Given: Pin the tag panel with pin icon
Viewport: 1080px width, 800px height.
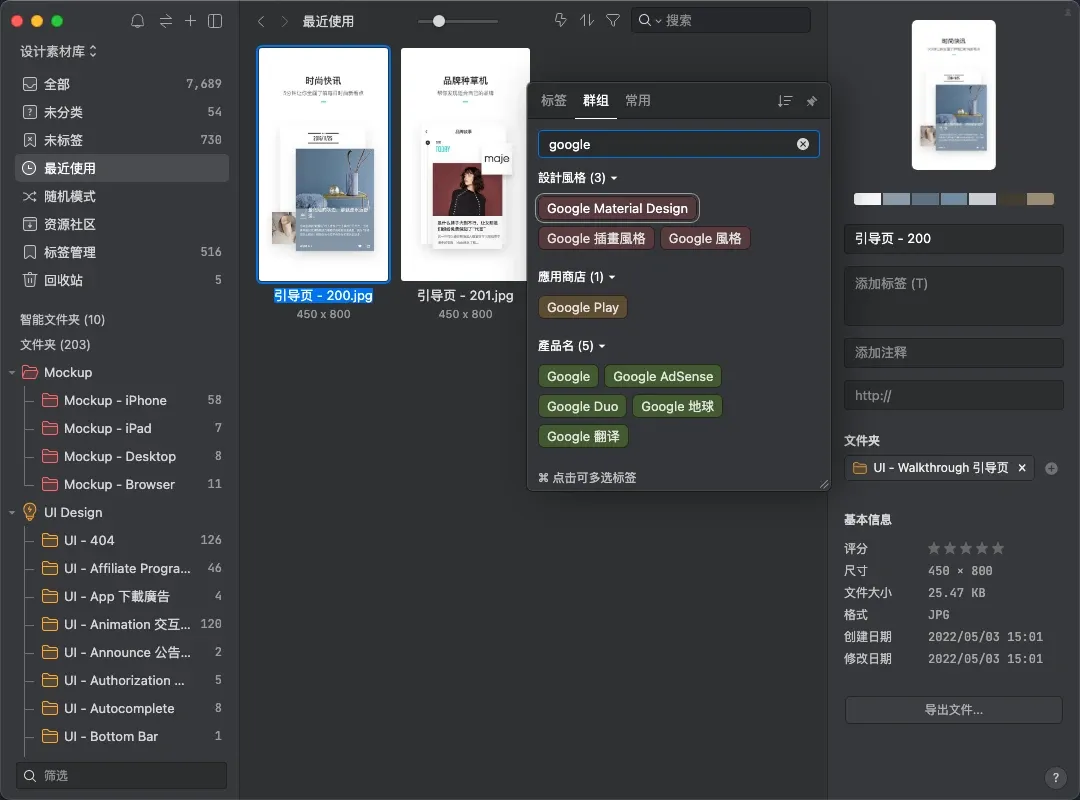Looking at the screenshot, I should tap(811, 101).
